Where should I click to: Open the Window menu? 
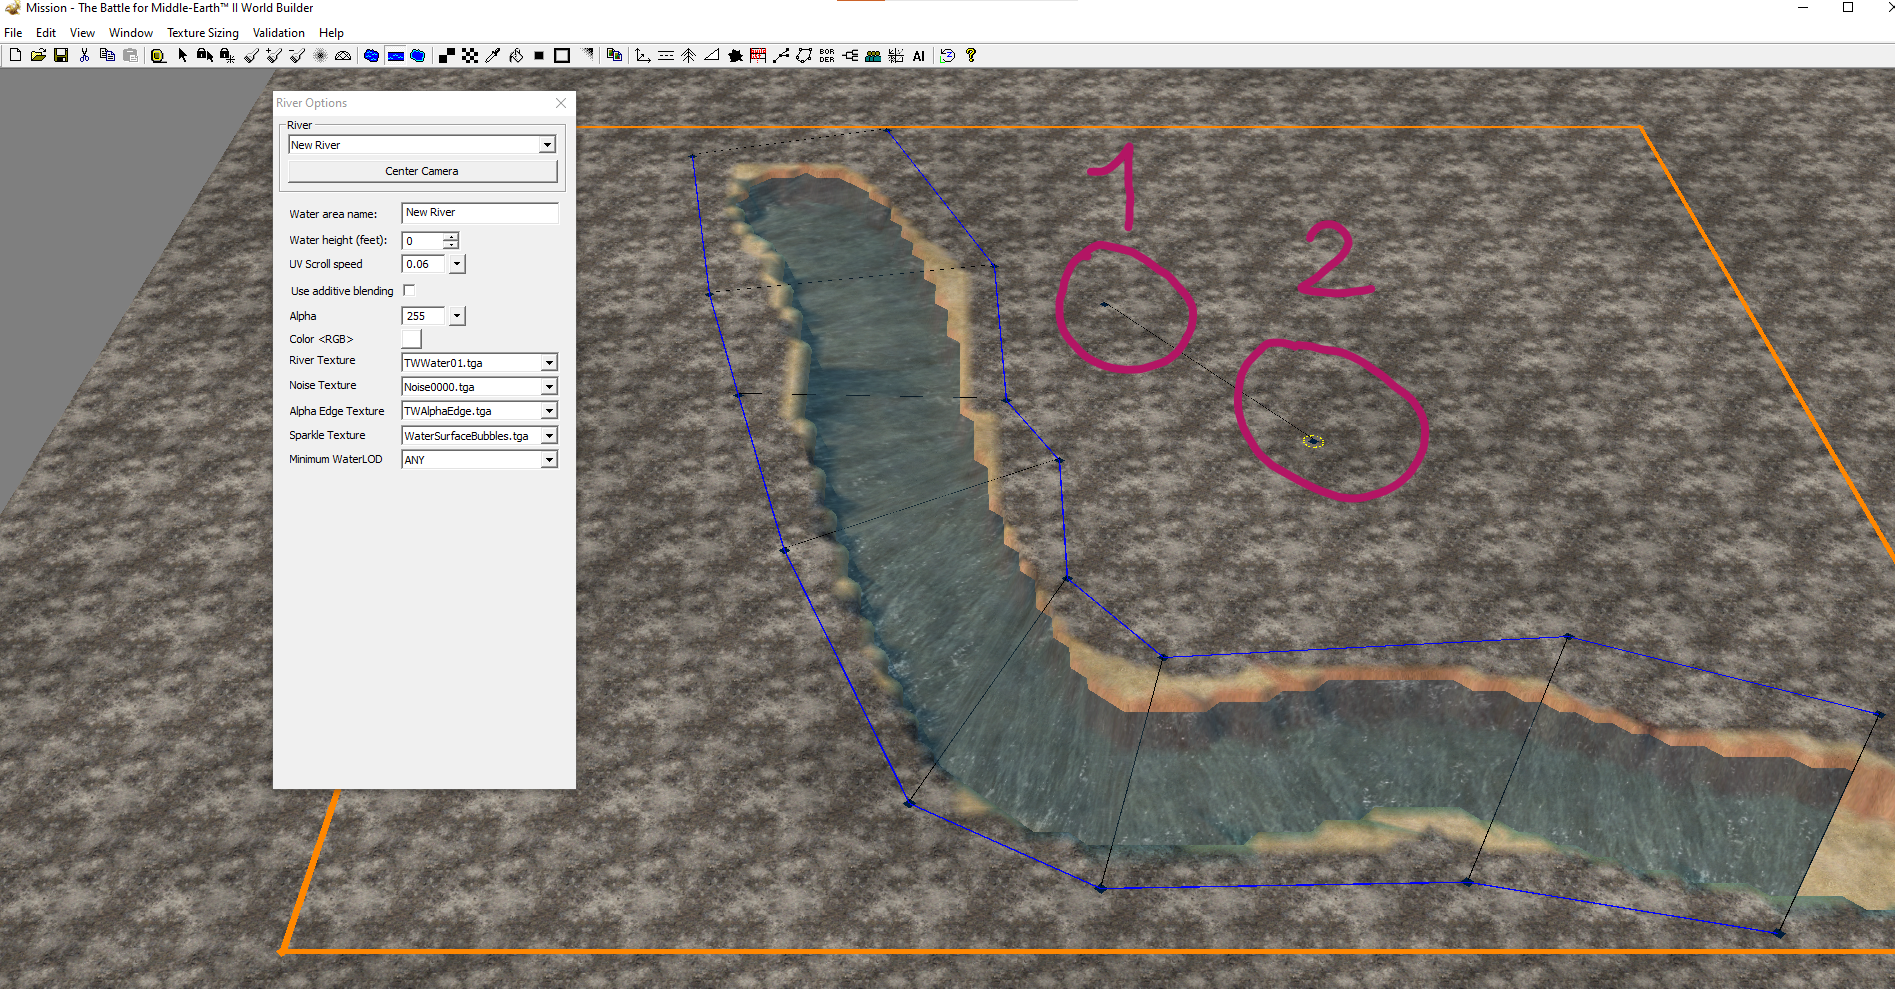click(x=131, y=33)
